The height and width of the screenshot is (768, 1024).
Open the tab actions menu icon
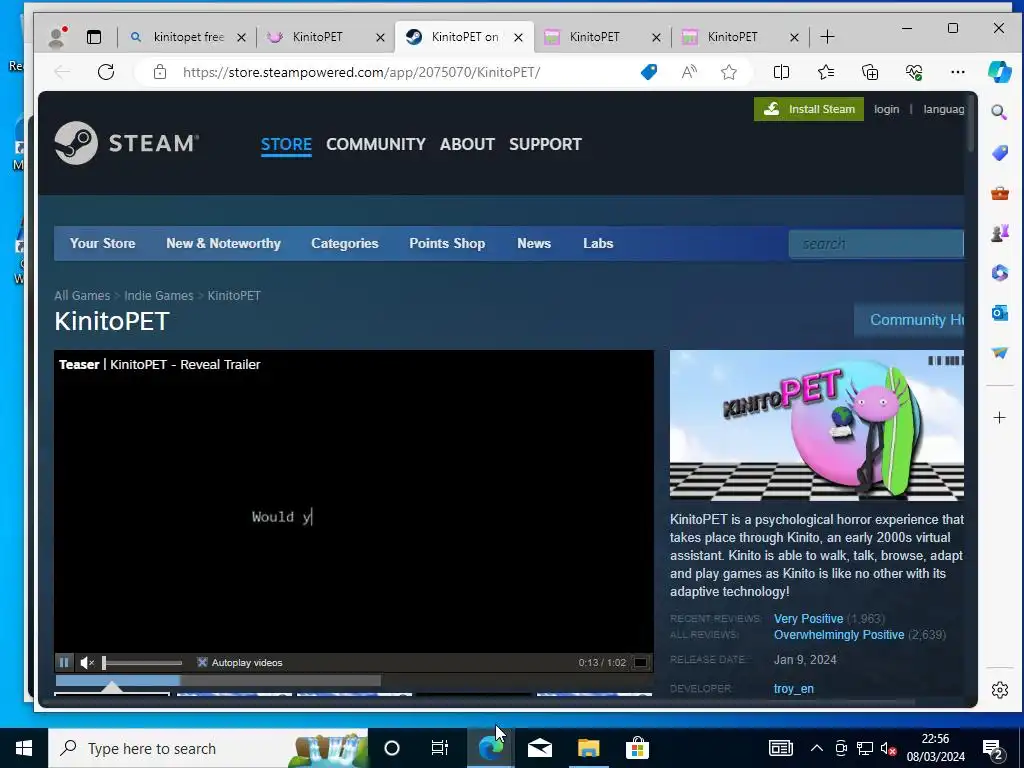(x=94, y=37)
